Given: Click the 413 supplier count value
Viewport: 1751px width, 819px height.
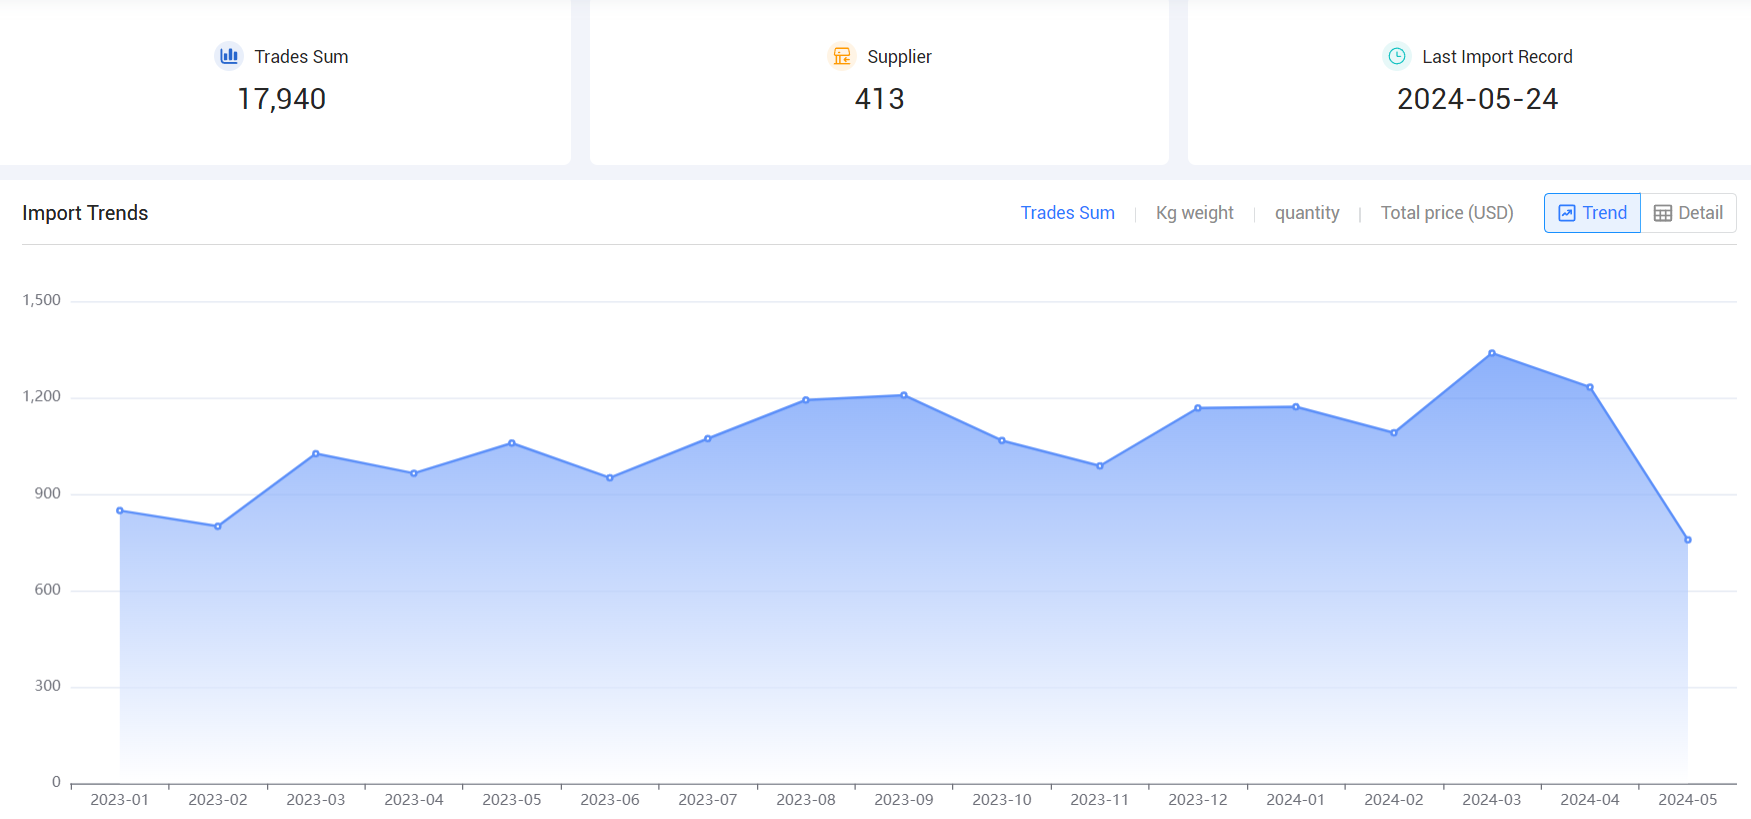Looking at the screenshot, I should tap(879, 99).
